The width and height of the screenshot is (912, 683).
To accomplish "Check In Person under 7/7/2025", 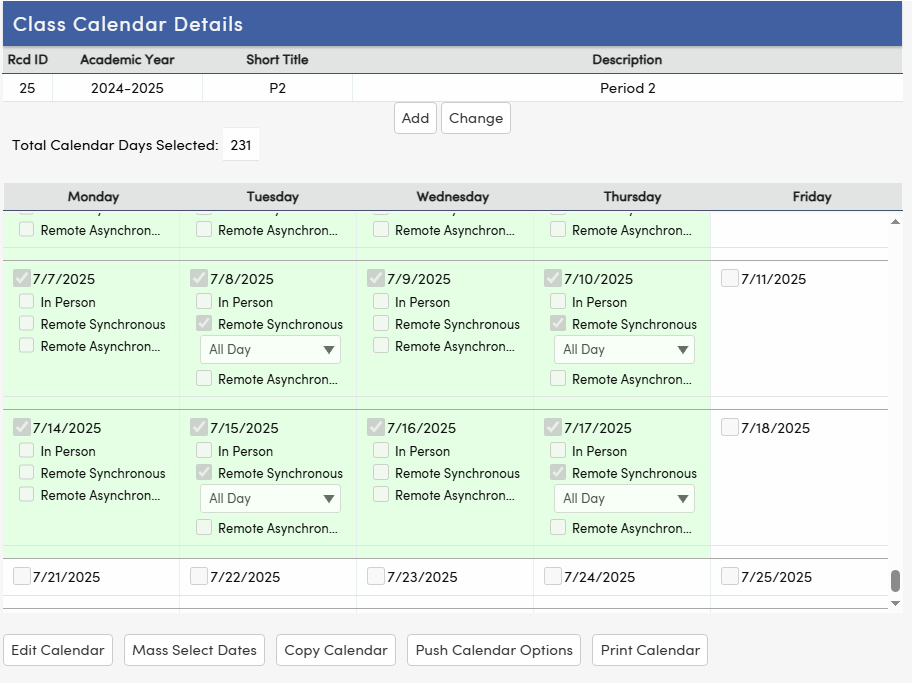I will [x=27, y=301].
